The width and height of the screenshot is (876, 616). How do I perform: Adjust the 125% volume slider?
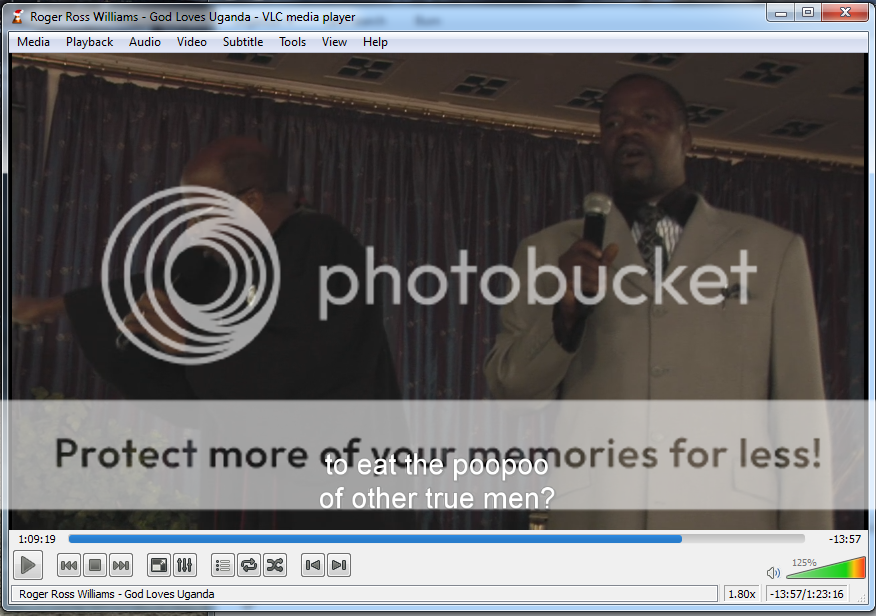coord(826,568)
